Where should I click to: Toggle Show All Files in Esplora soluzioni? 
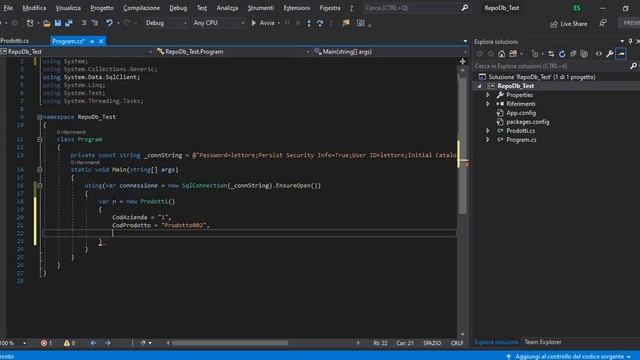tap(584, 54)
